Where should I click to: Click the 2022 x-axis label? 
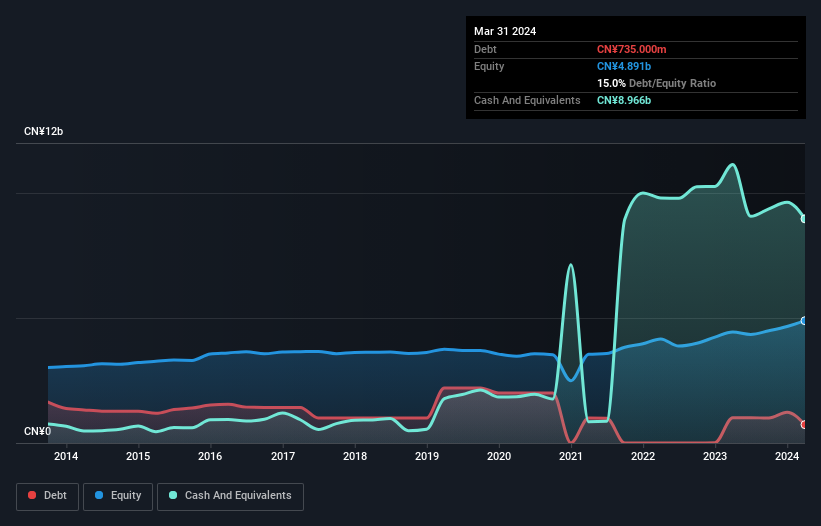coord(643,456)
